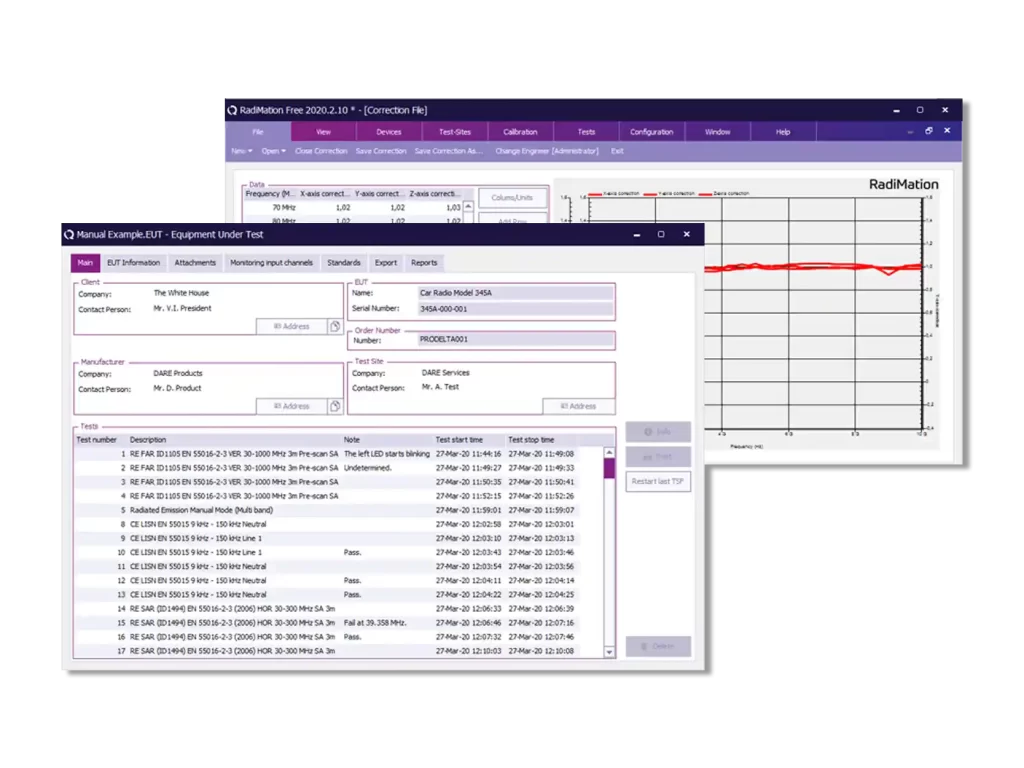Click the Test Site Address button

(579, 406)
